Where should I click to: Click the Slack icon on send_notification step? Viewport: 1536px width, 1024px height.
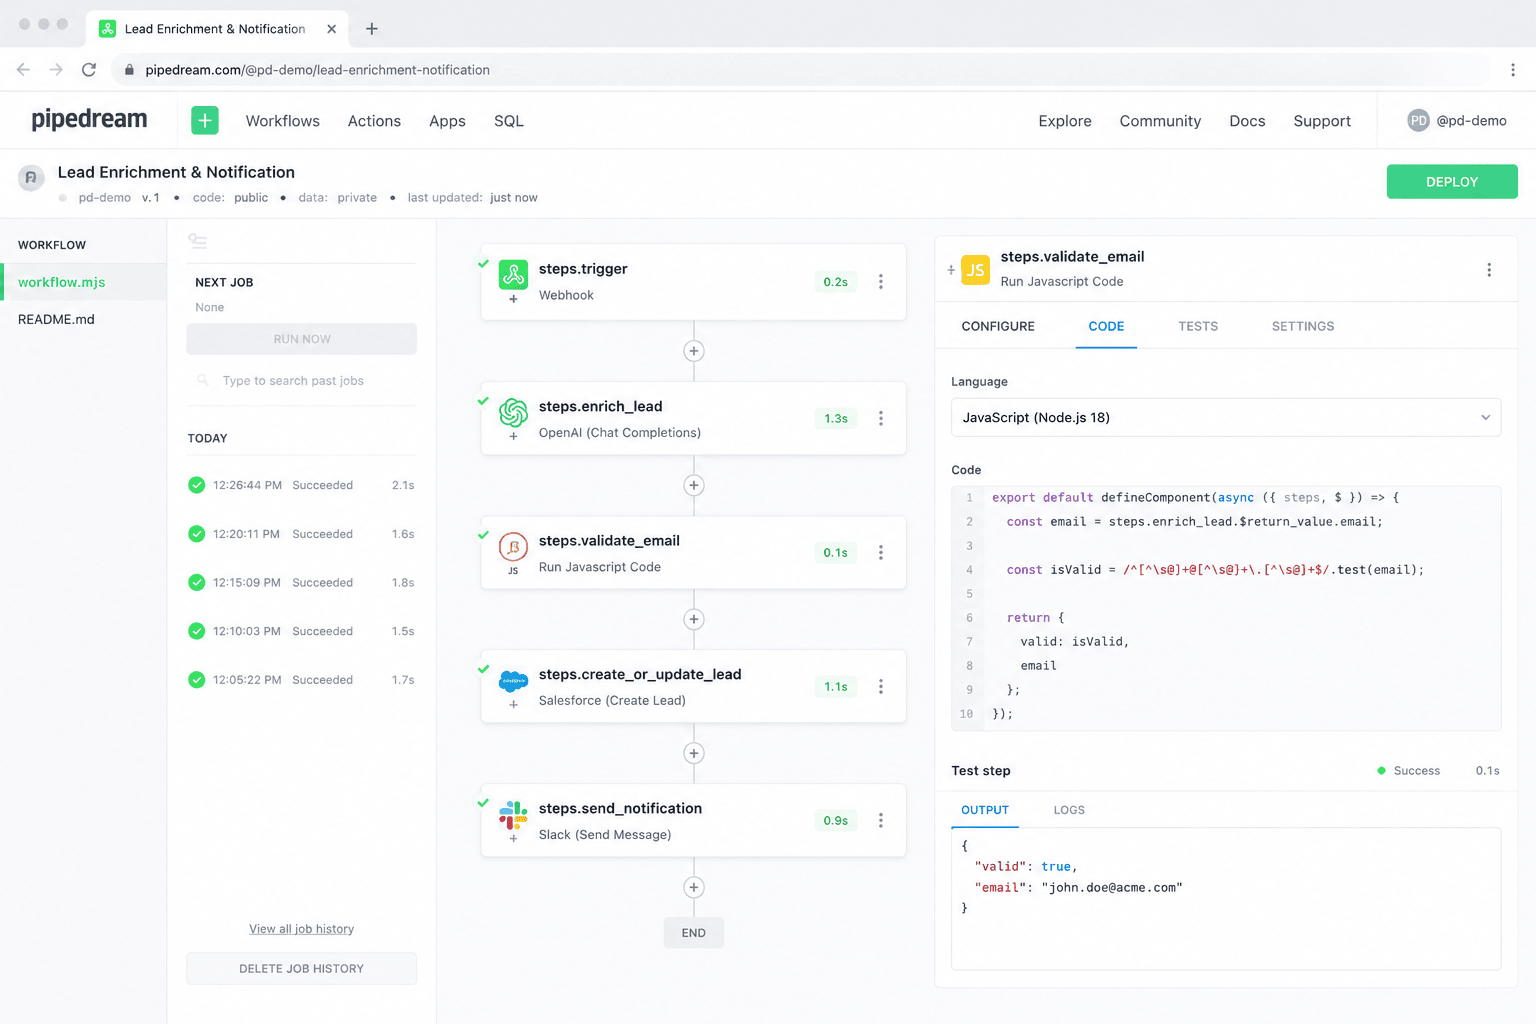(x=513, y=815)
